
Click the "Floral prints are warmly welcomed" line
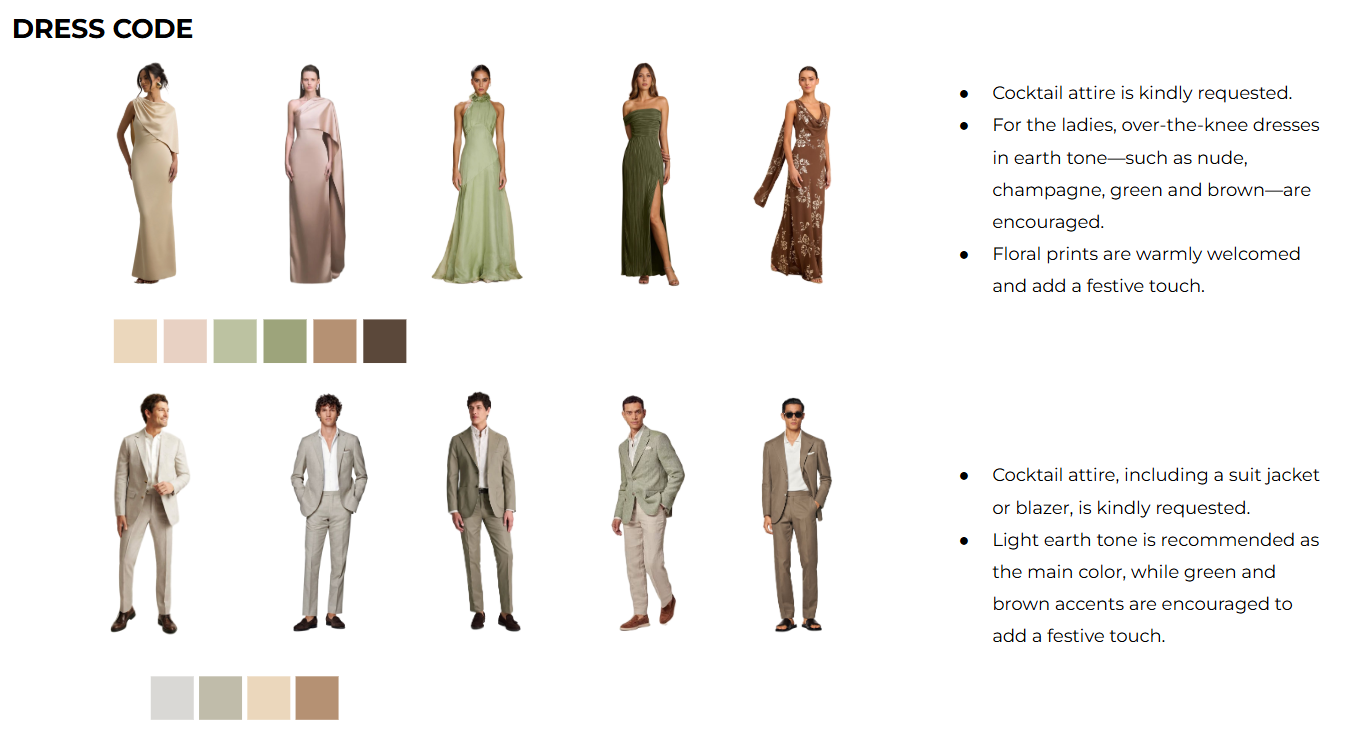pos(1146,254)
